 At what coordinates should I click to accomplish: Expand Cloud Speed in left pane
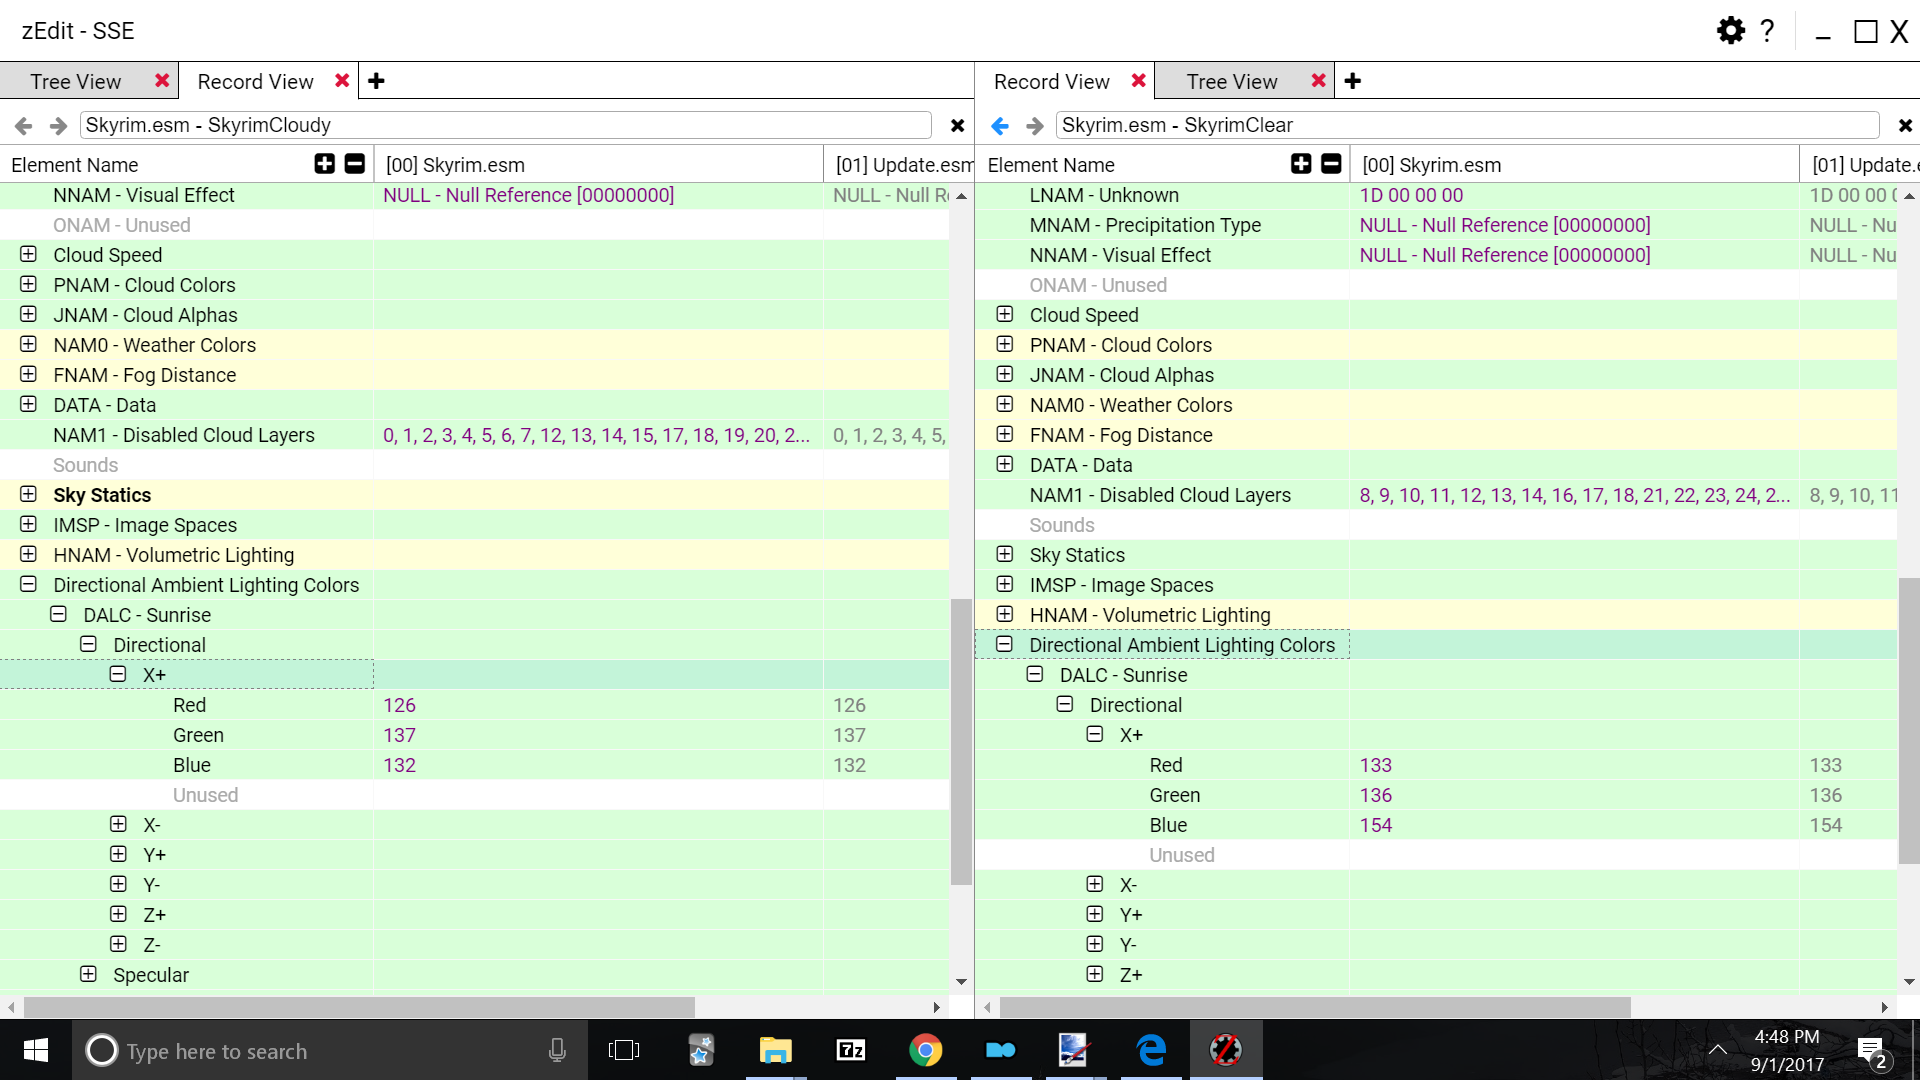tap(28, 254)
